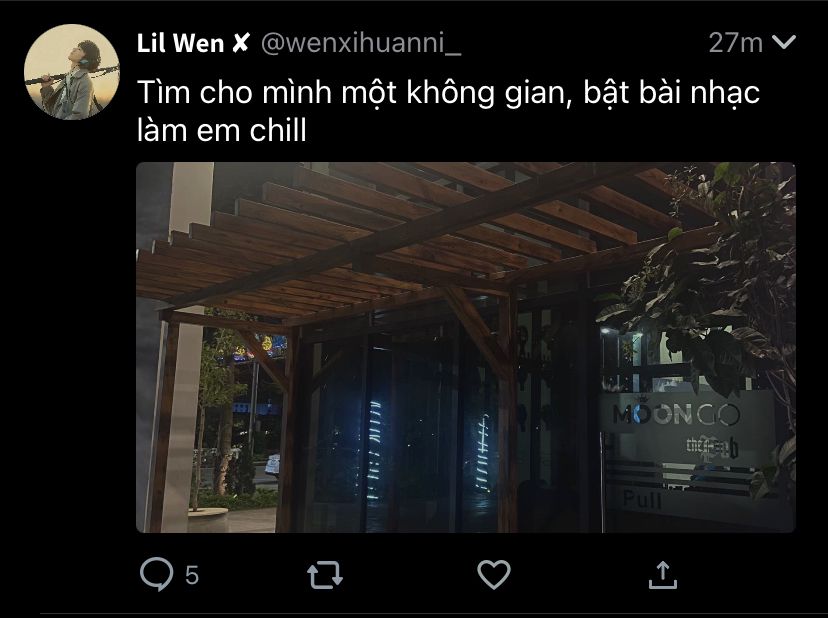
Task: Click the 'làm em chill' text line
Action: tap(222, 130)
